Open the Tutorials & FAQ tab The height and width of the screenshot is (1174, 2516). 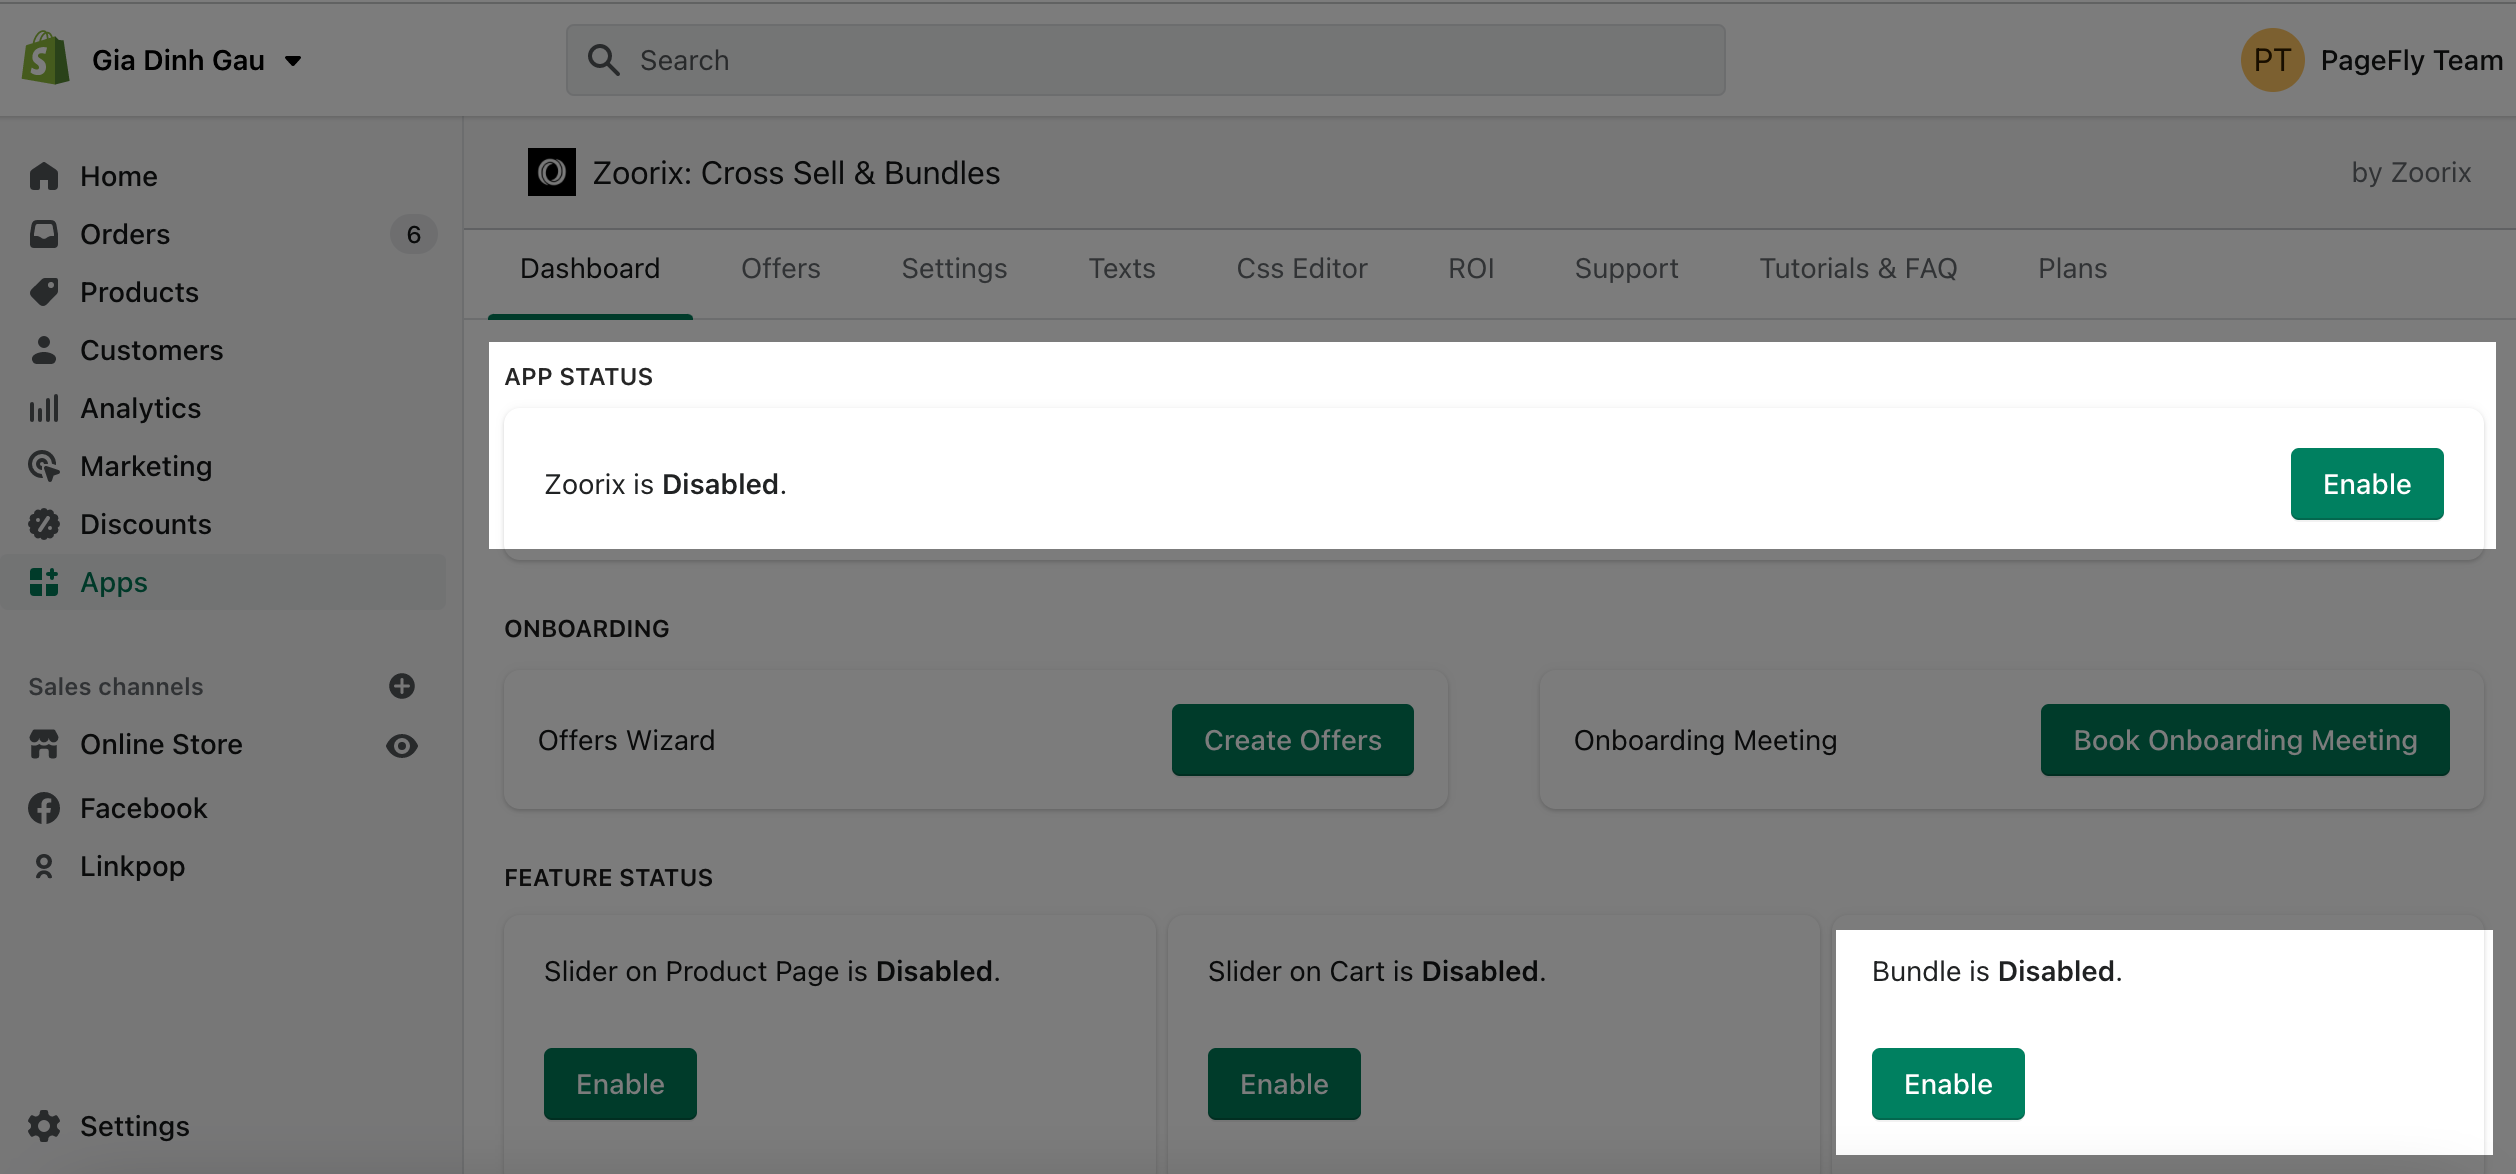pos(1858,268)
